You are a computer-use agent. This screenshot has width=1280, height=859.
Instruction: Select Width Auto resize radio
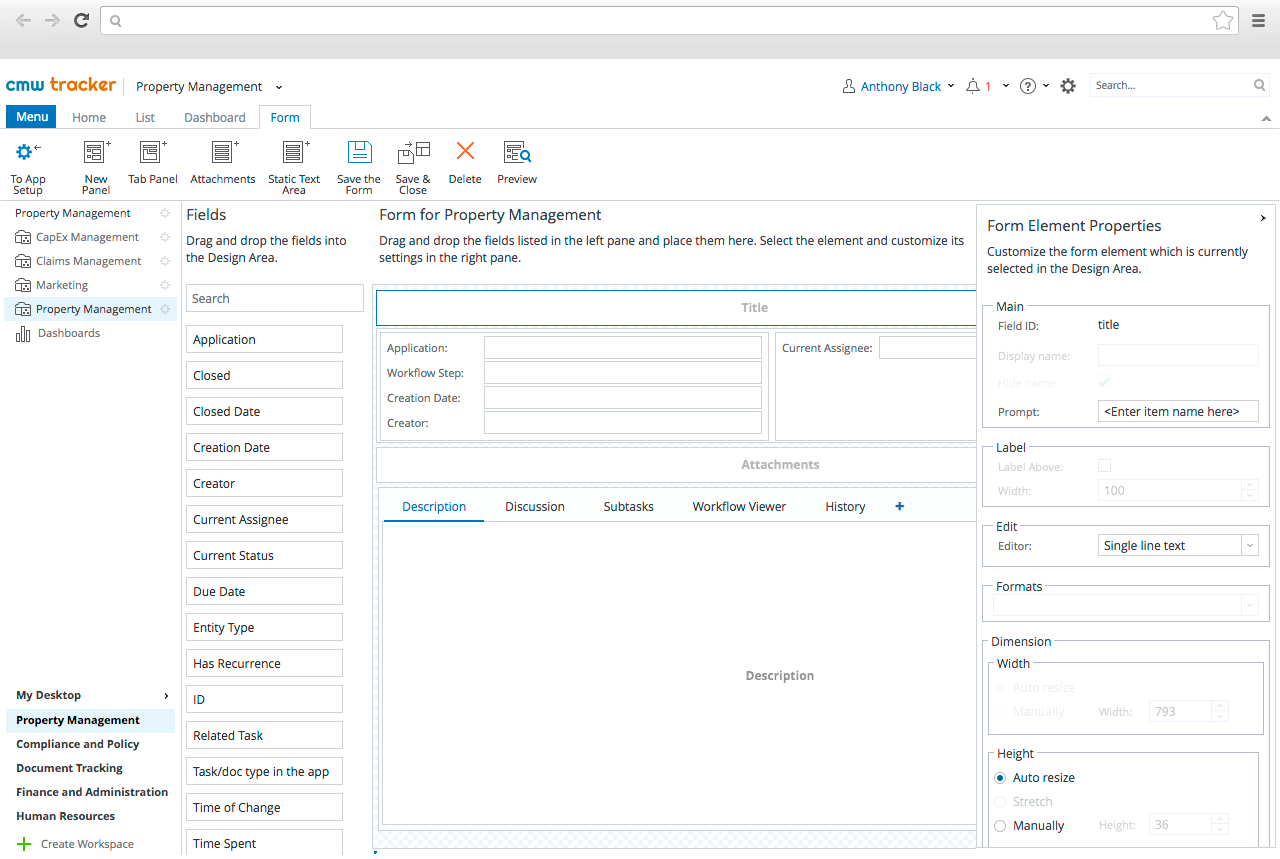pos(1000,688)
